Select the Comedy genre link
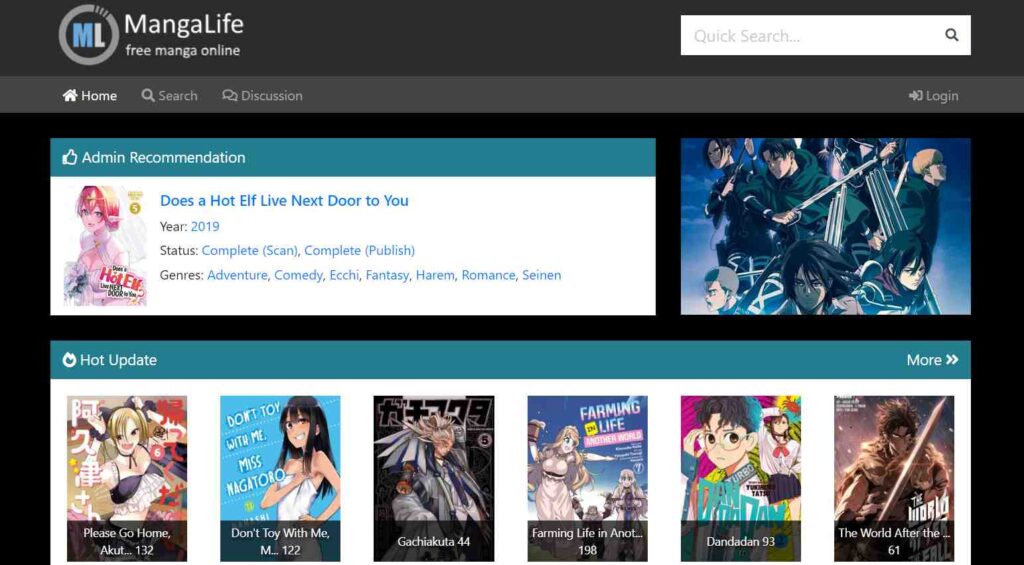Viewport: 1024px width, 565px height. [298, 275]
